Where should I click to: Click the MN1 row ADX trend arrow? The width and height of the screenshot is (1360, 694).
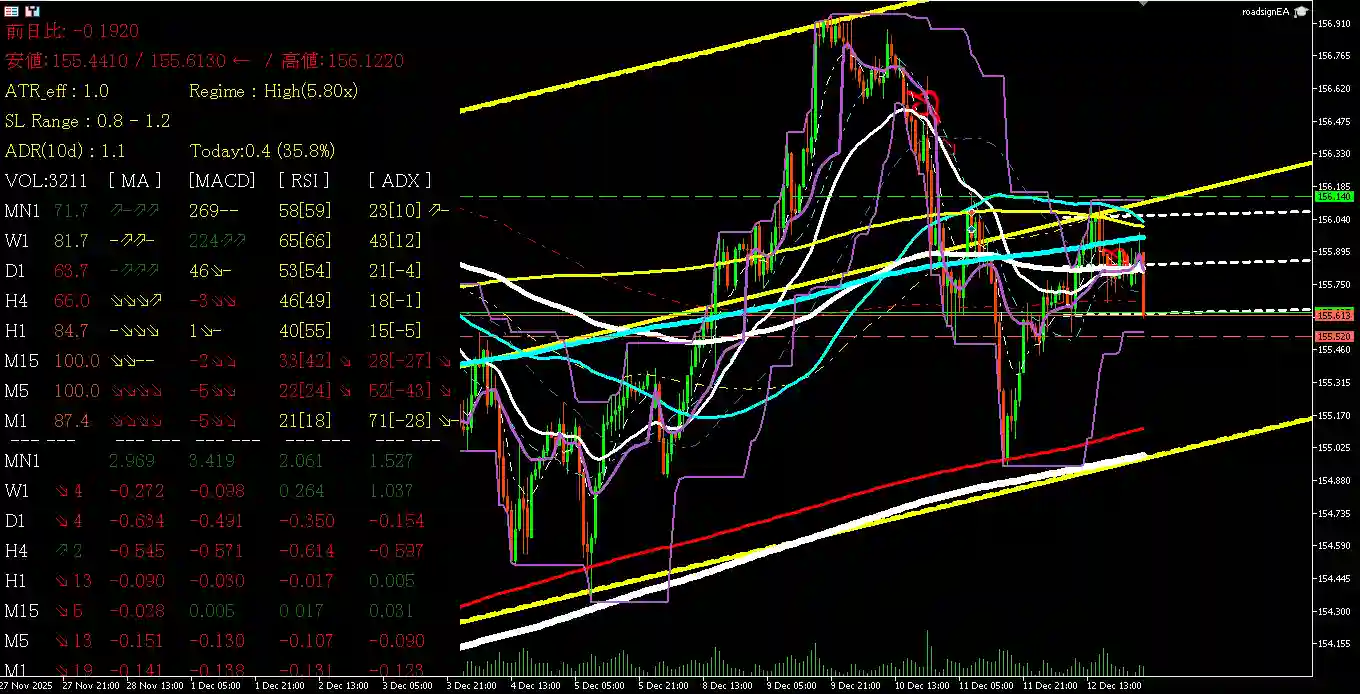point(440,210)
